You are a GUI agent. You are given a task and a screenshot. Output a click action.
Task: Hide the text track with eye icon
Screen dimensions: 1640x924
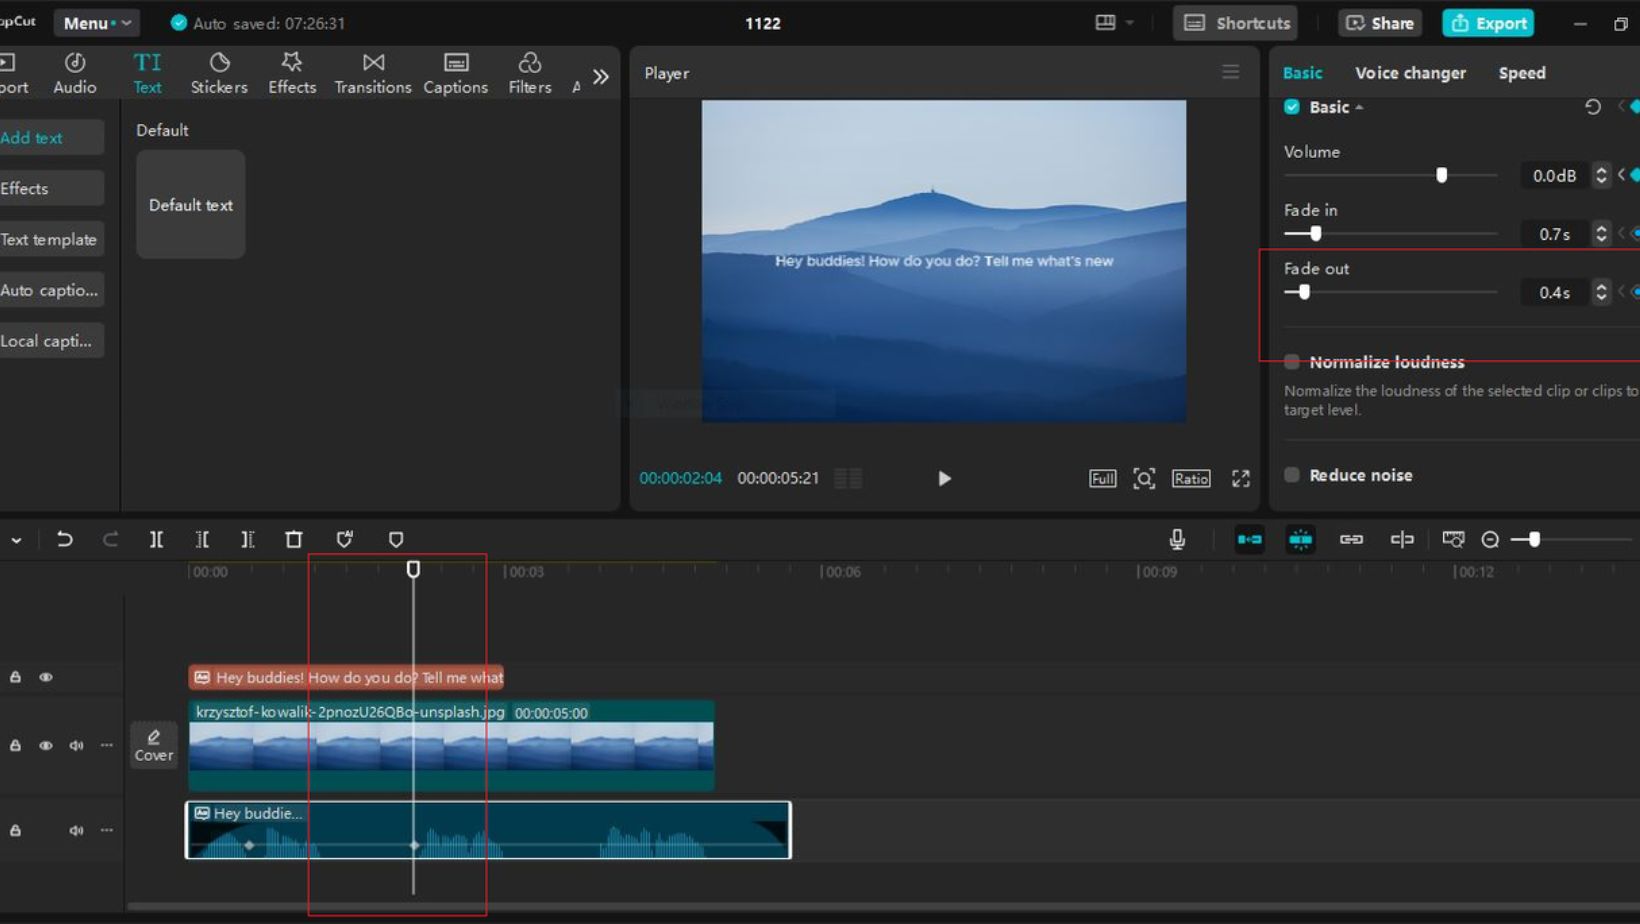click(x=46, y=677)
